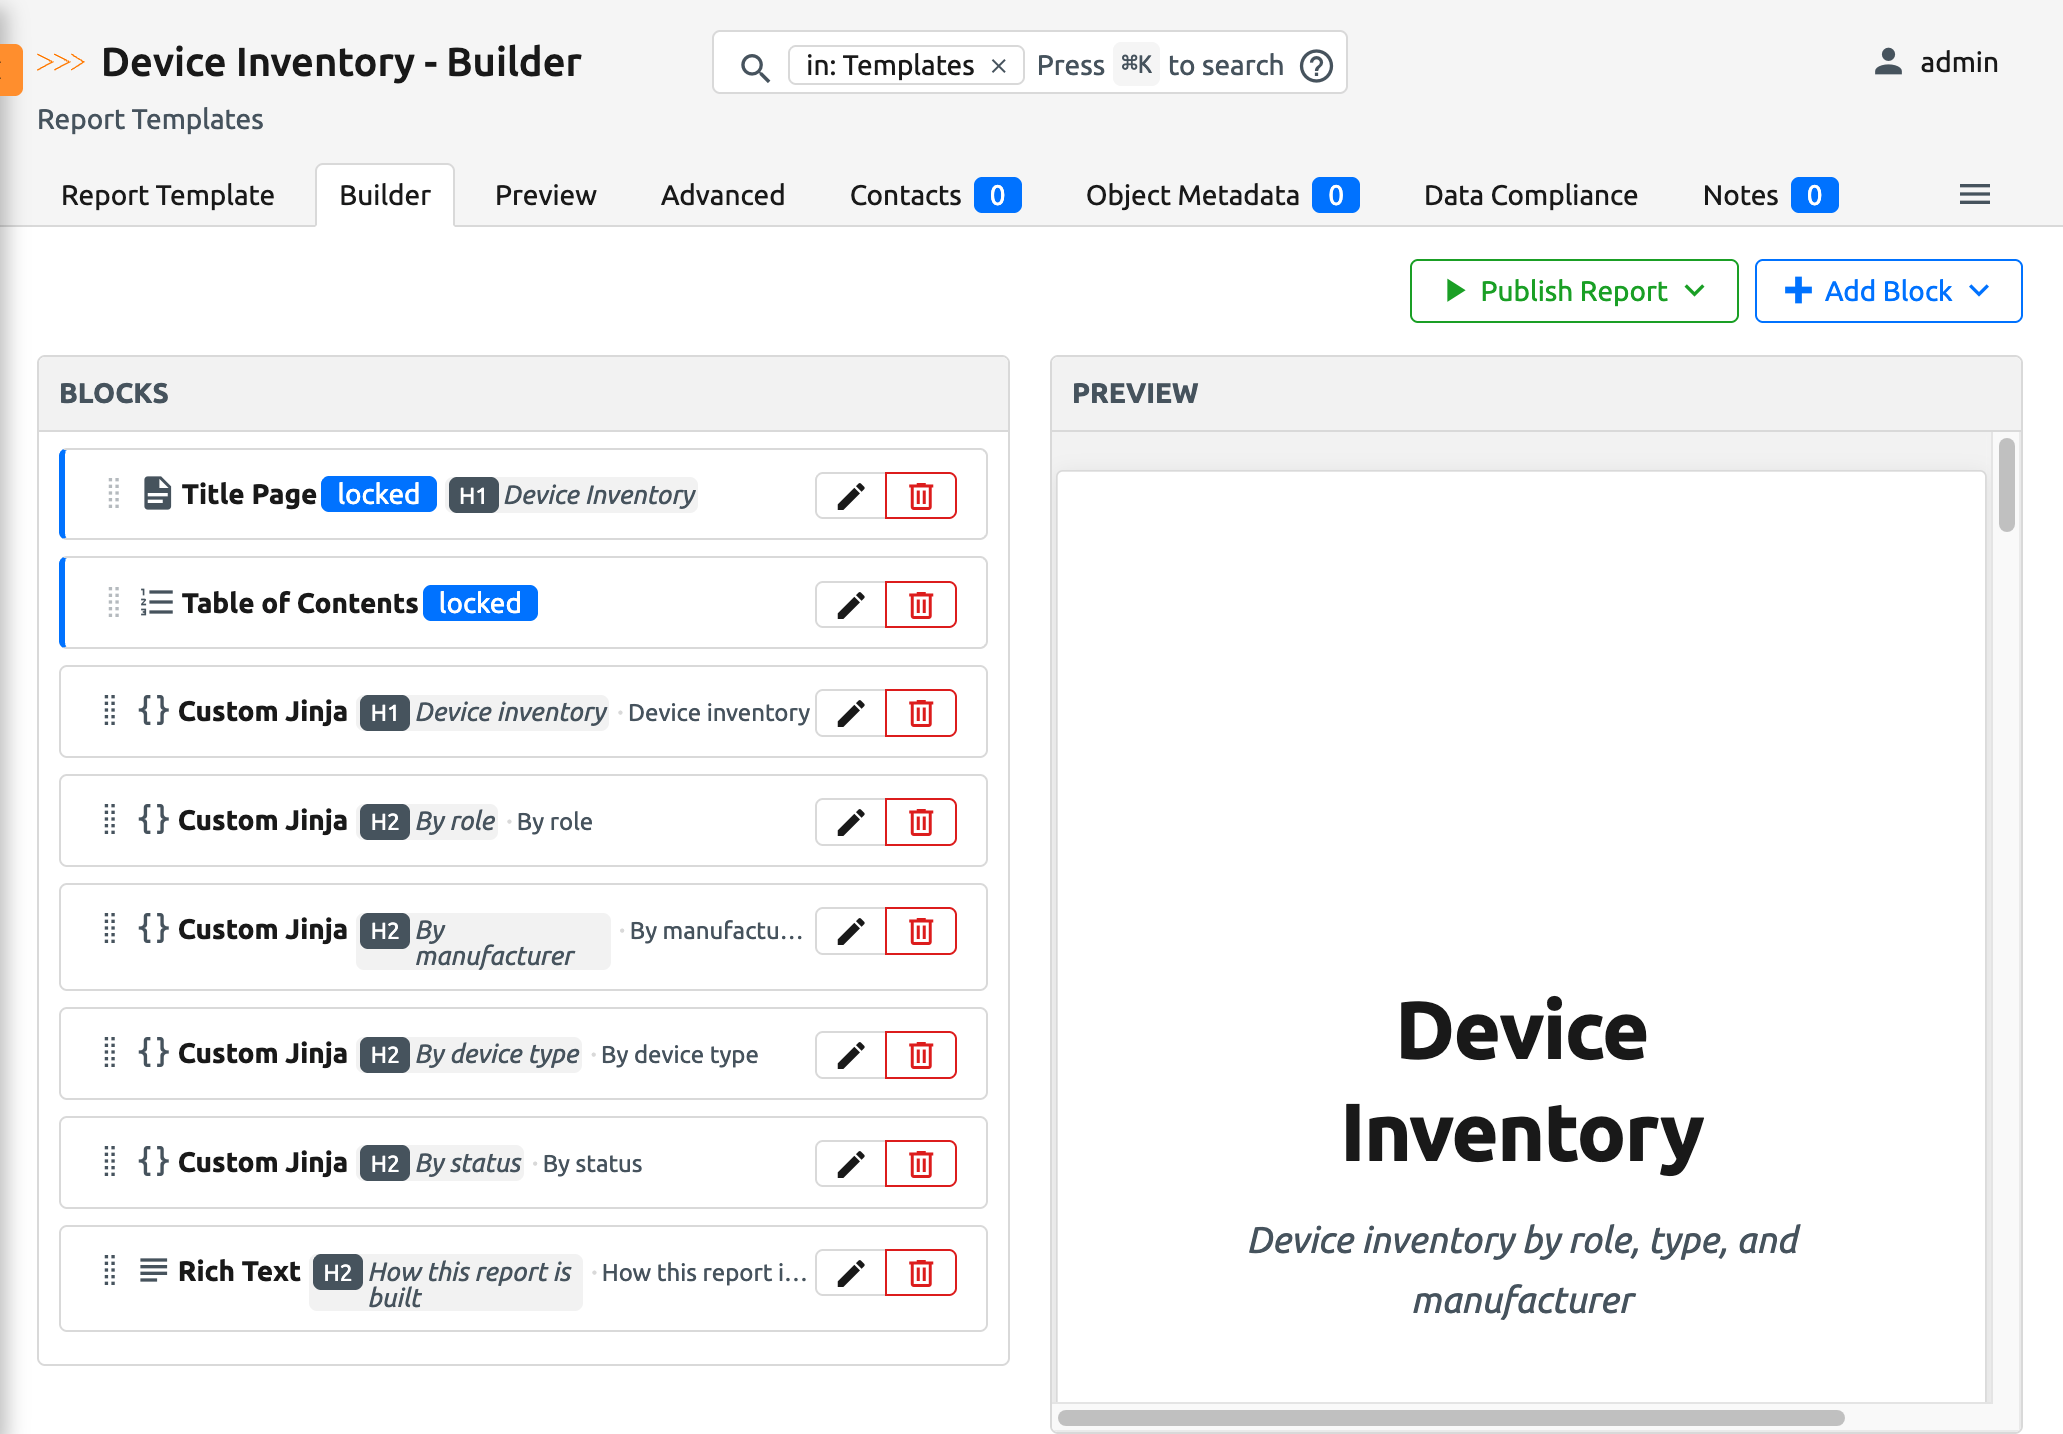The height and width of the screenshot is (1434, 2063).
Task: Edit the By device type block
Action: (x=850, y=1055)
